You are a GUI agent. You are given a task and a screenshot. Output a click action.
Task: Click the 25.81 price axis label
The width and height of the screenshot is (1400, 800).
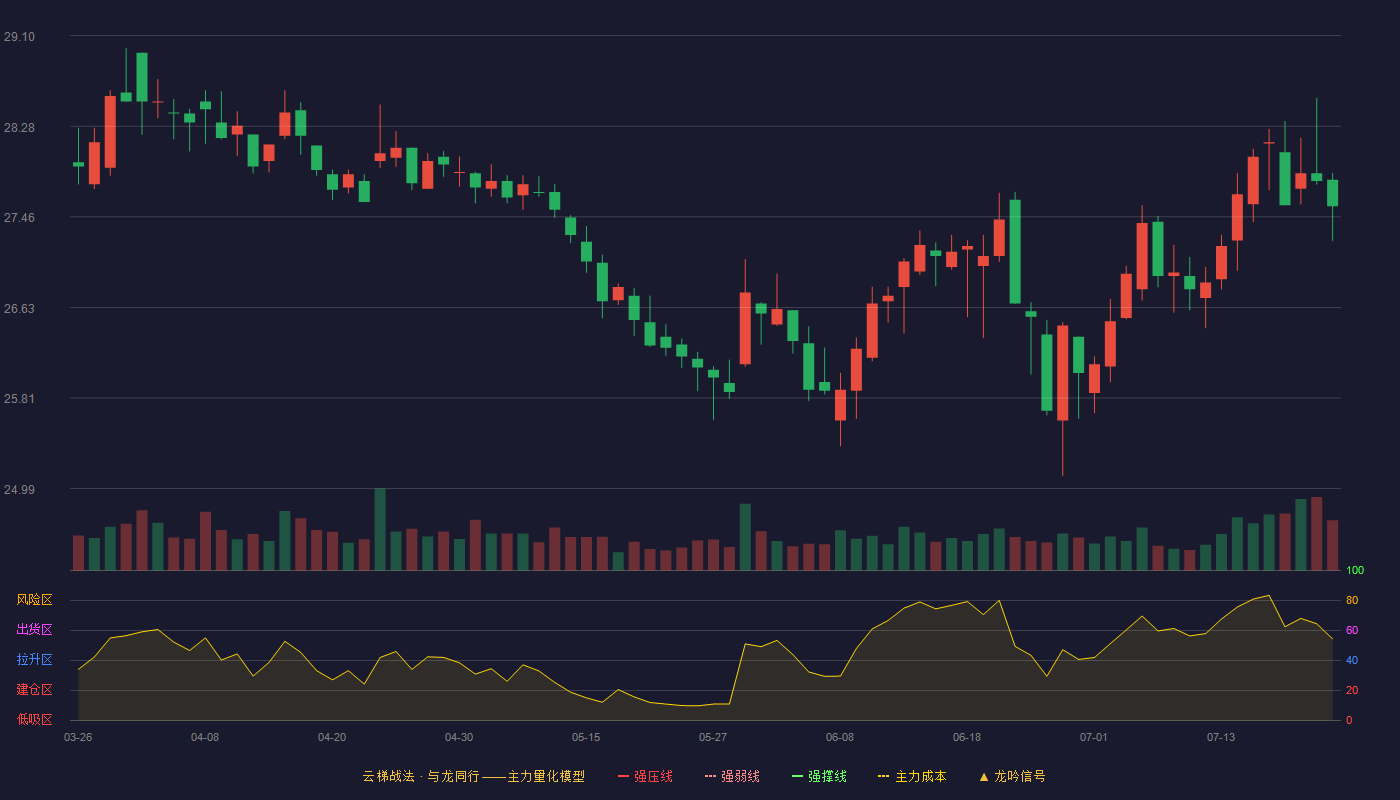19,398
